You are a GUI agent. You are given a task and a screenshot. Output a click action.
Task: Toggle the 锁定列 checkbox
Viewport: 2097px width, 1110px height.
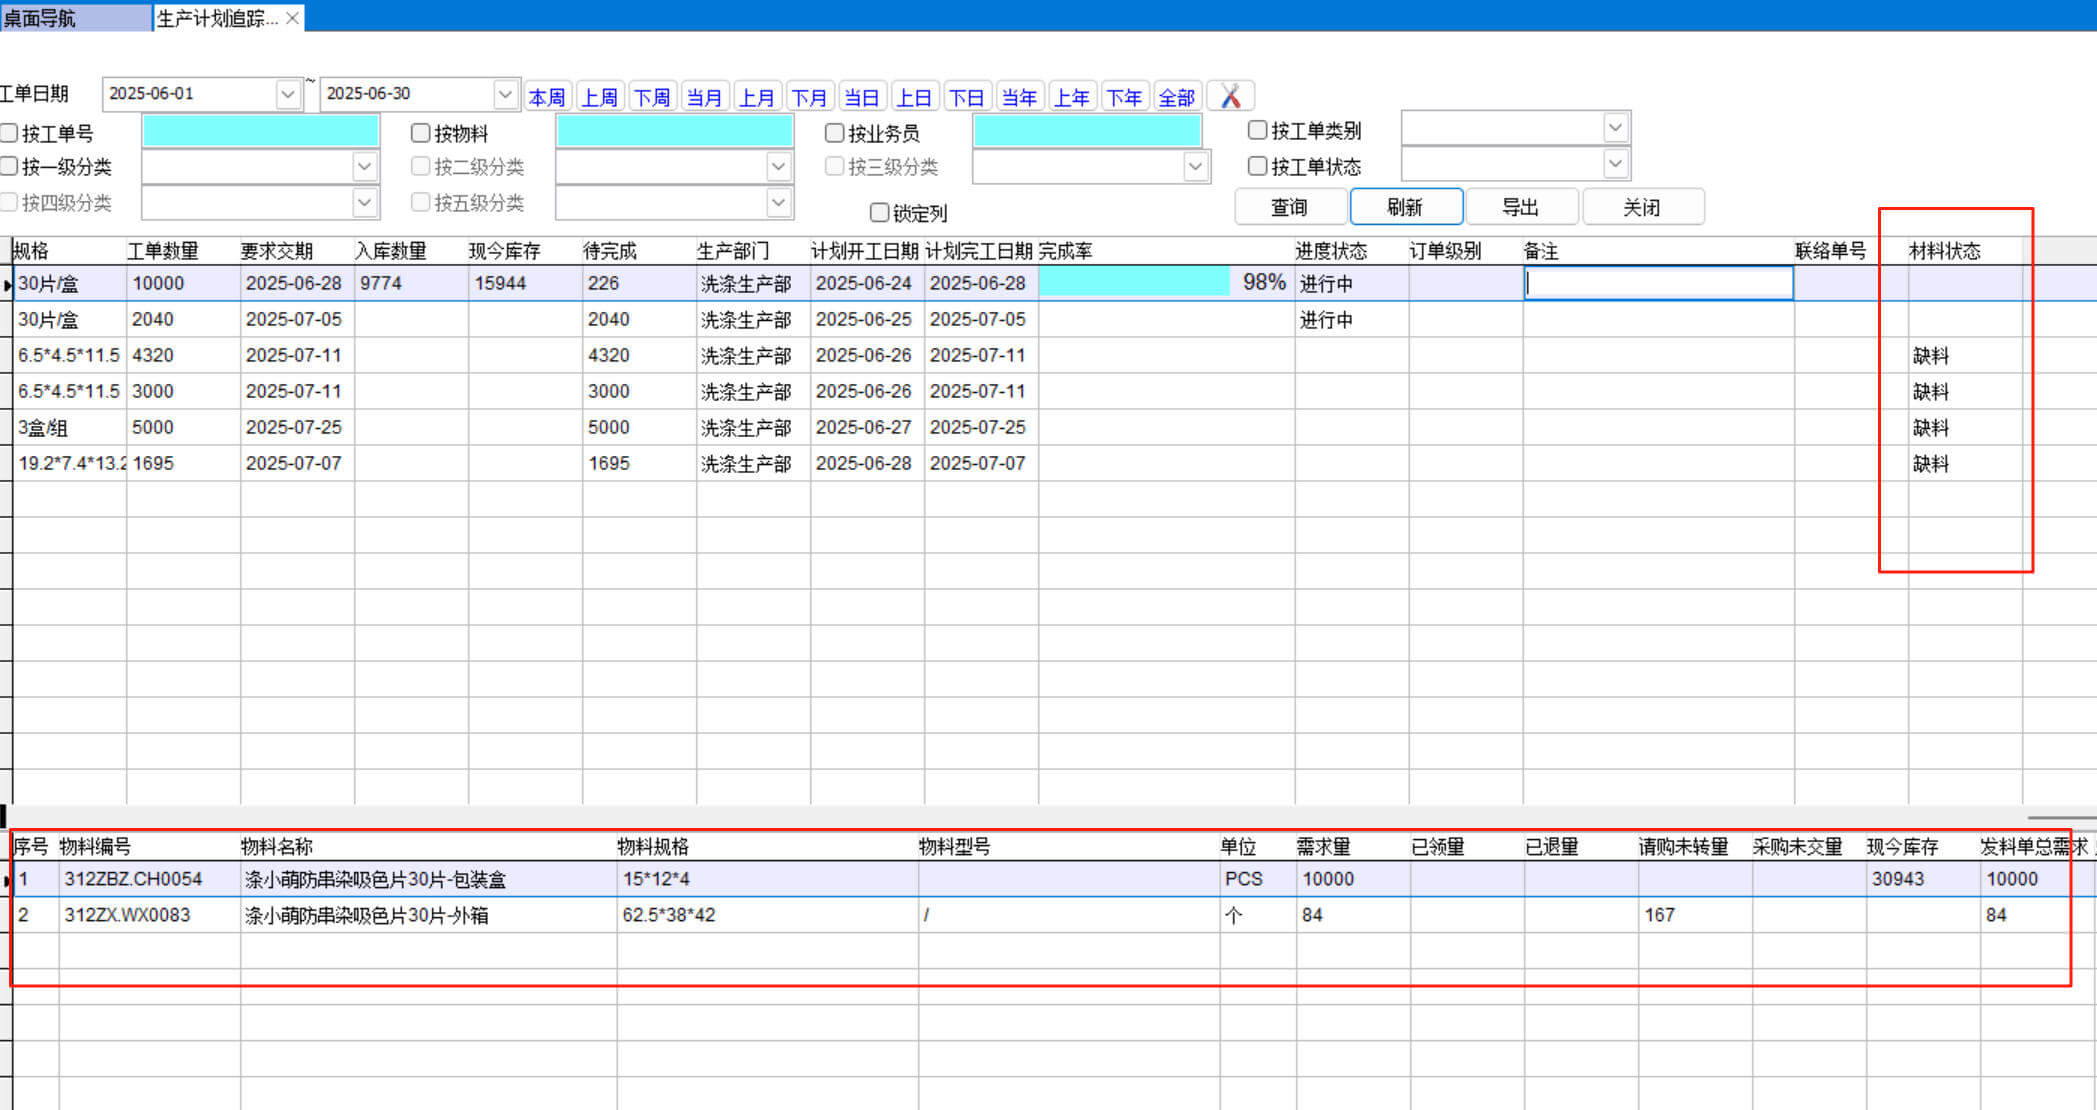click(x=880, y=212)
